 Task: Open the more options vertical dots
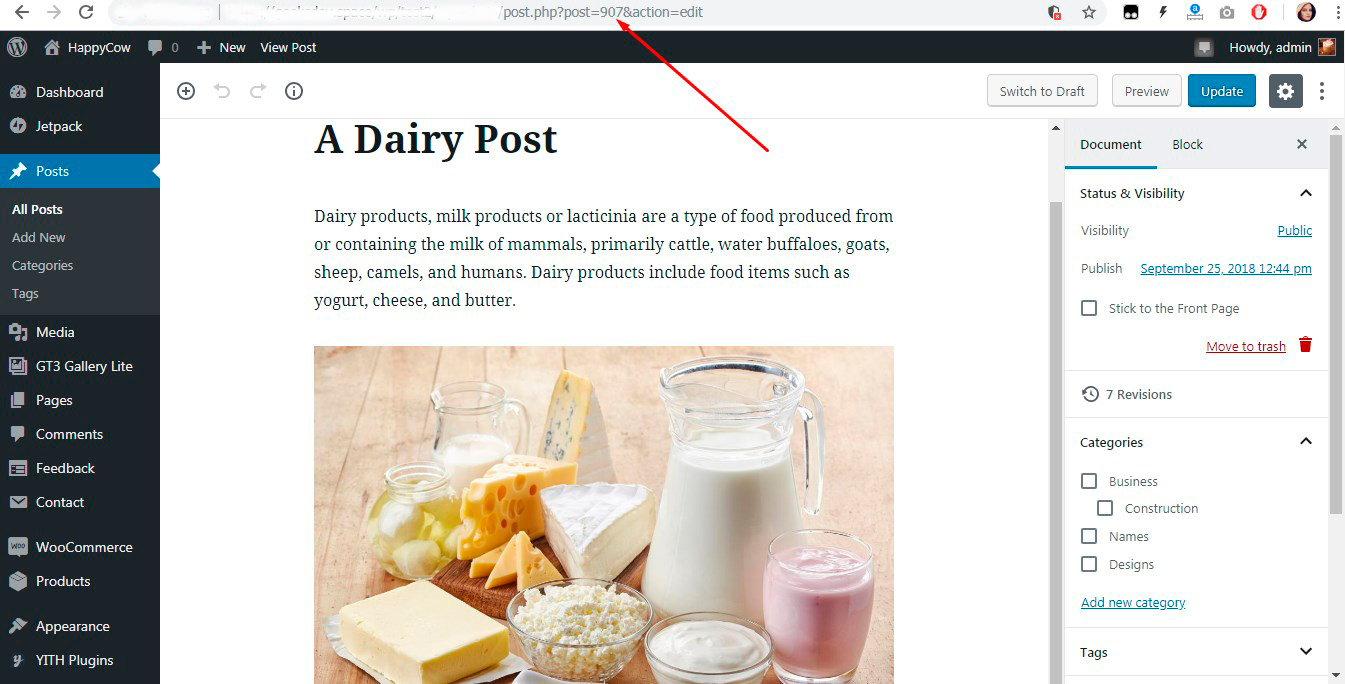coord(1322,91)
